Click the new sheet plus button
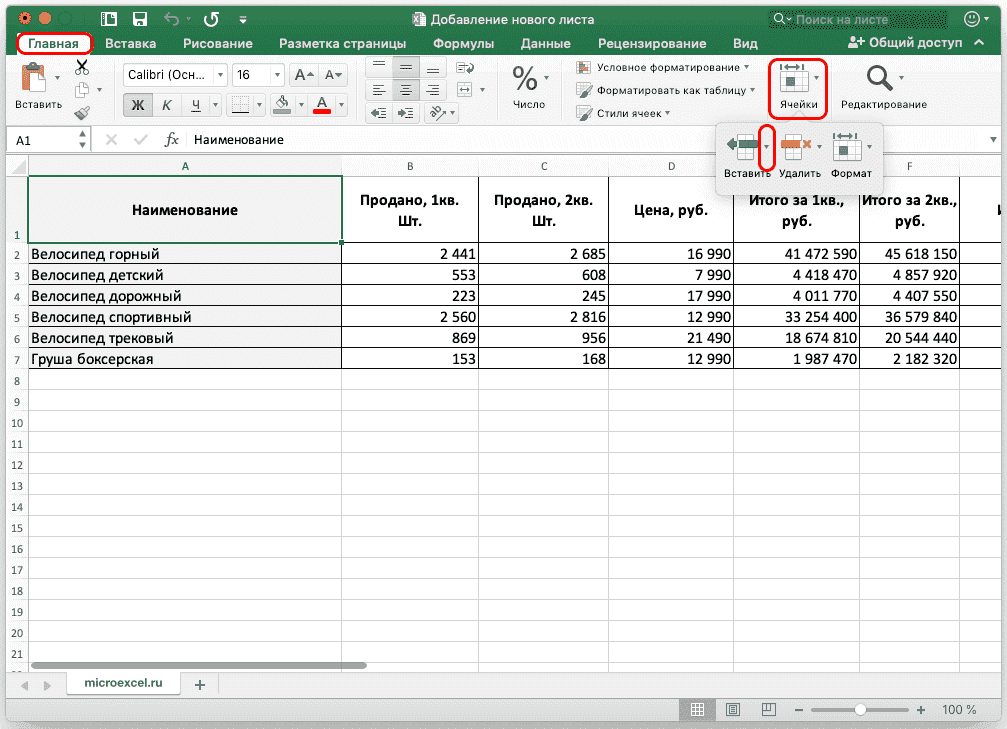The image size is (1007, 729). (199, 684)
